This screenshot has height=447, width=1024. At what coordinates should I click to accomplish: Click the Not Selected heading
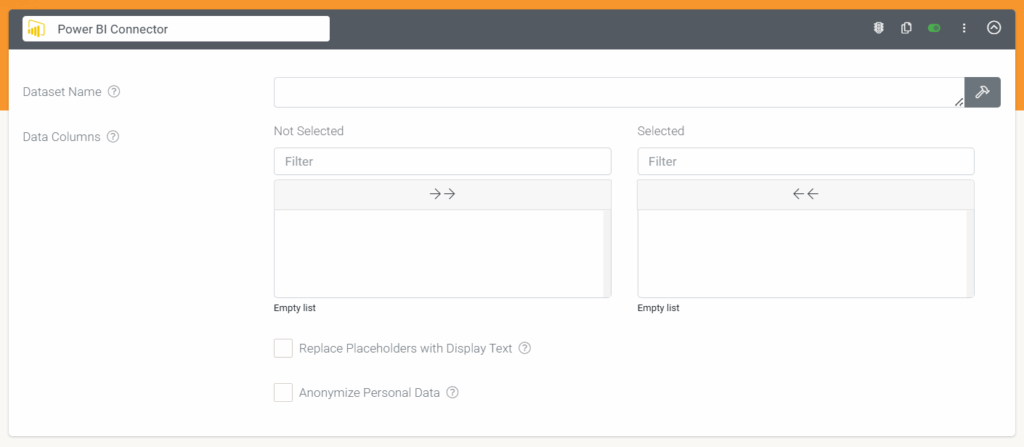309,131
